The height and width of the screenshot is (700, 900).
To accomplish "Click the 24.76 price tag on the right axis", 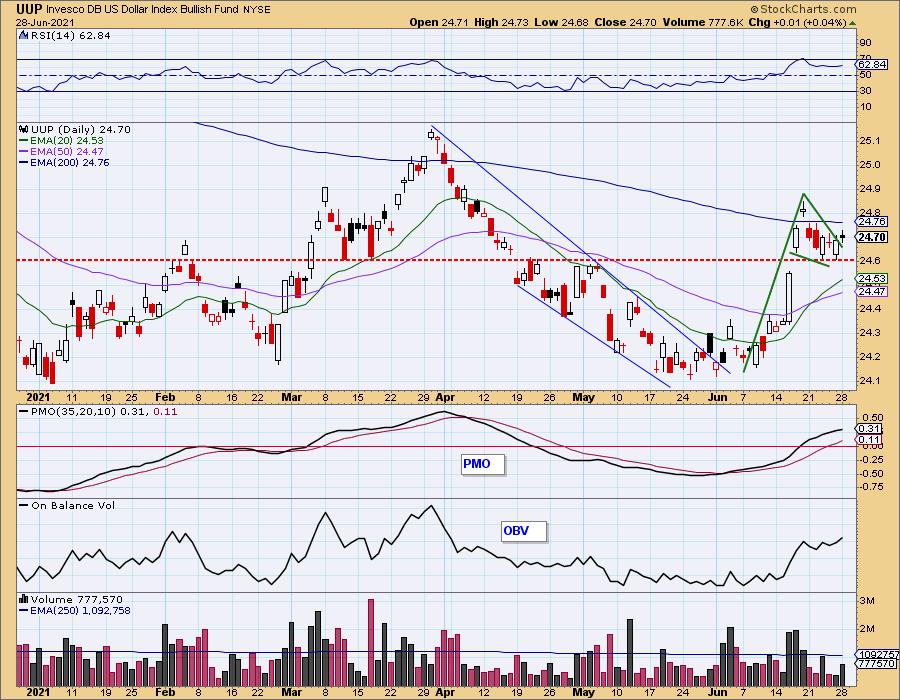I will point(873,221).
